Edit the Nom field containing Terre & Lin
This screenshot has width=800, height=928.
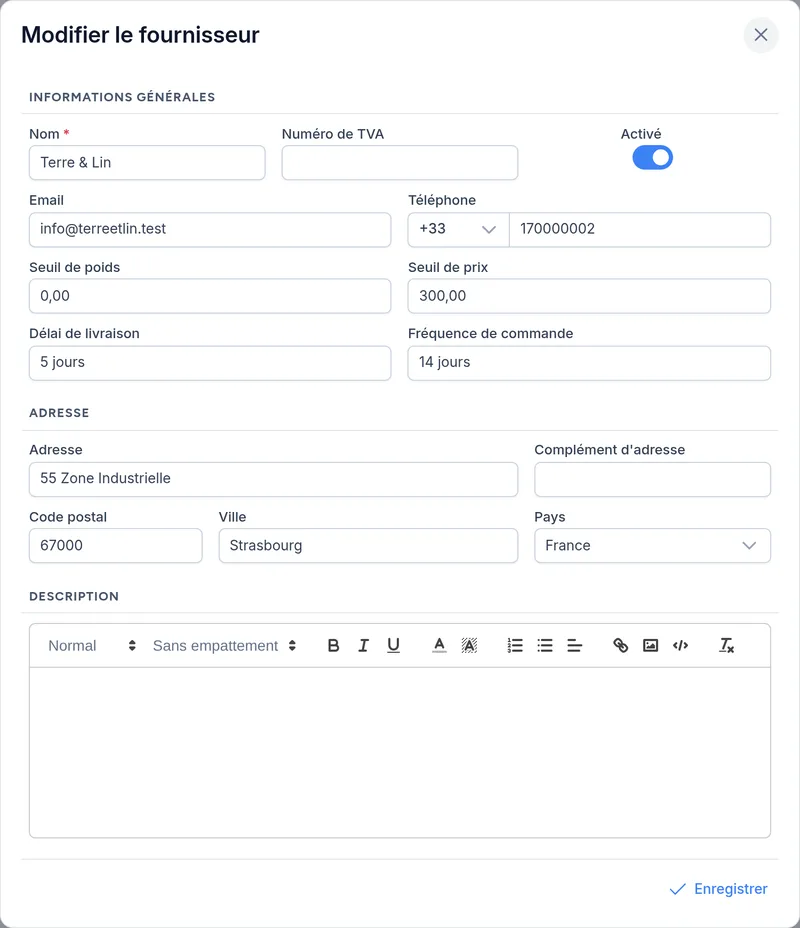(x=147, y=163)
